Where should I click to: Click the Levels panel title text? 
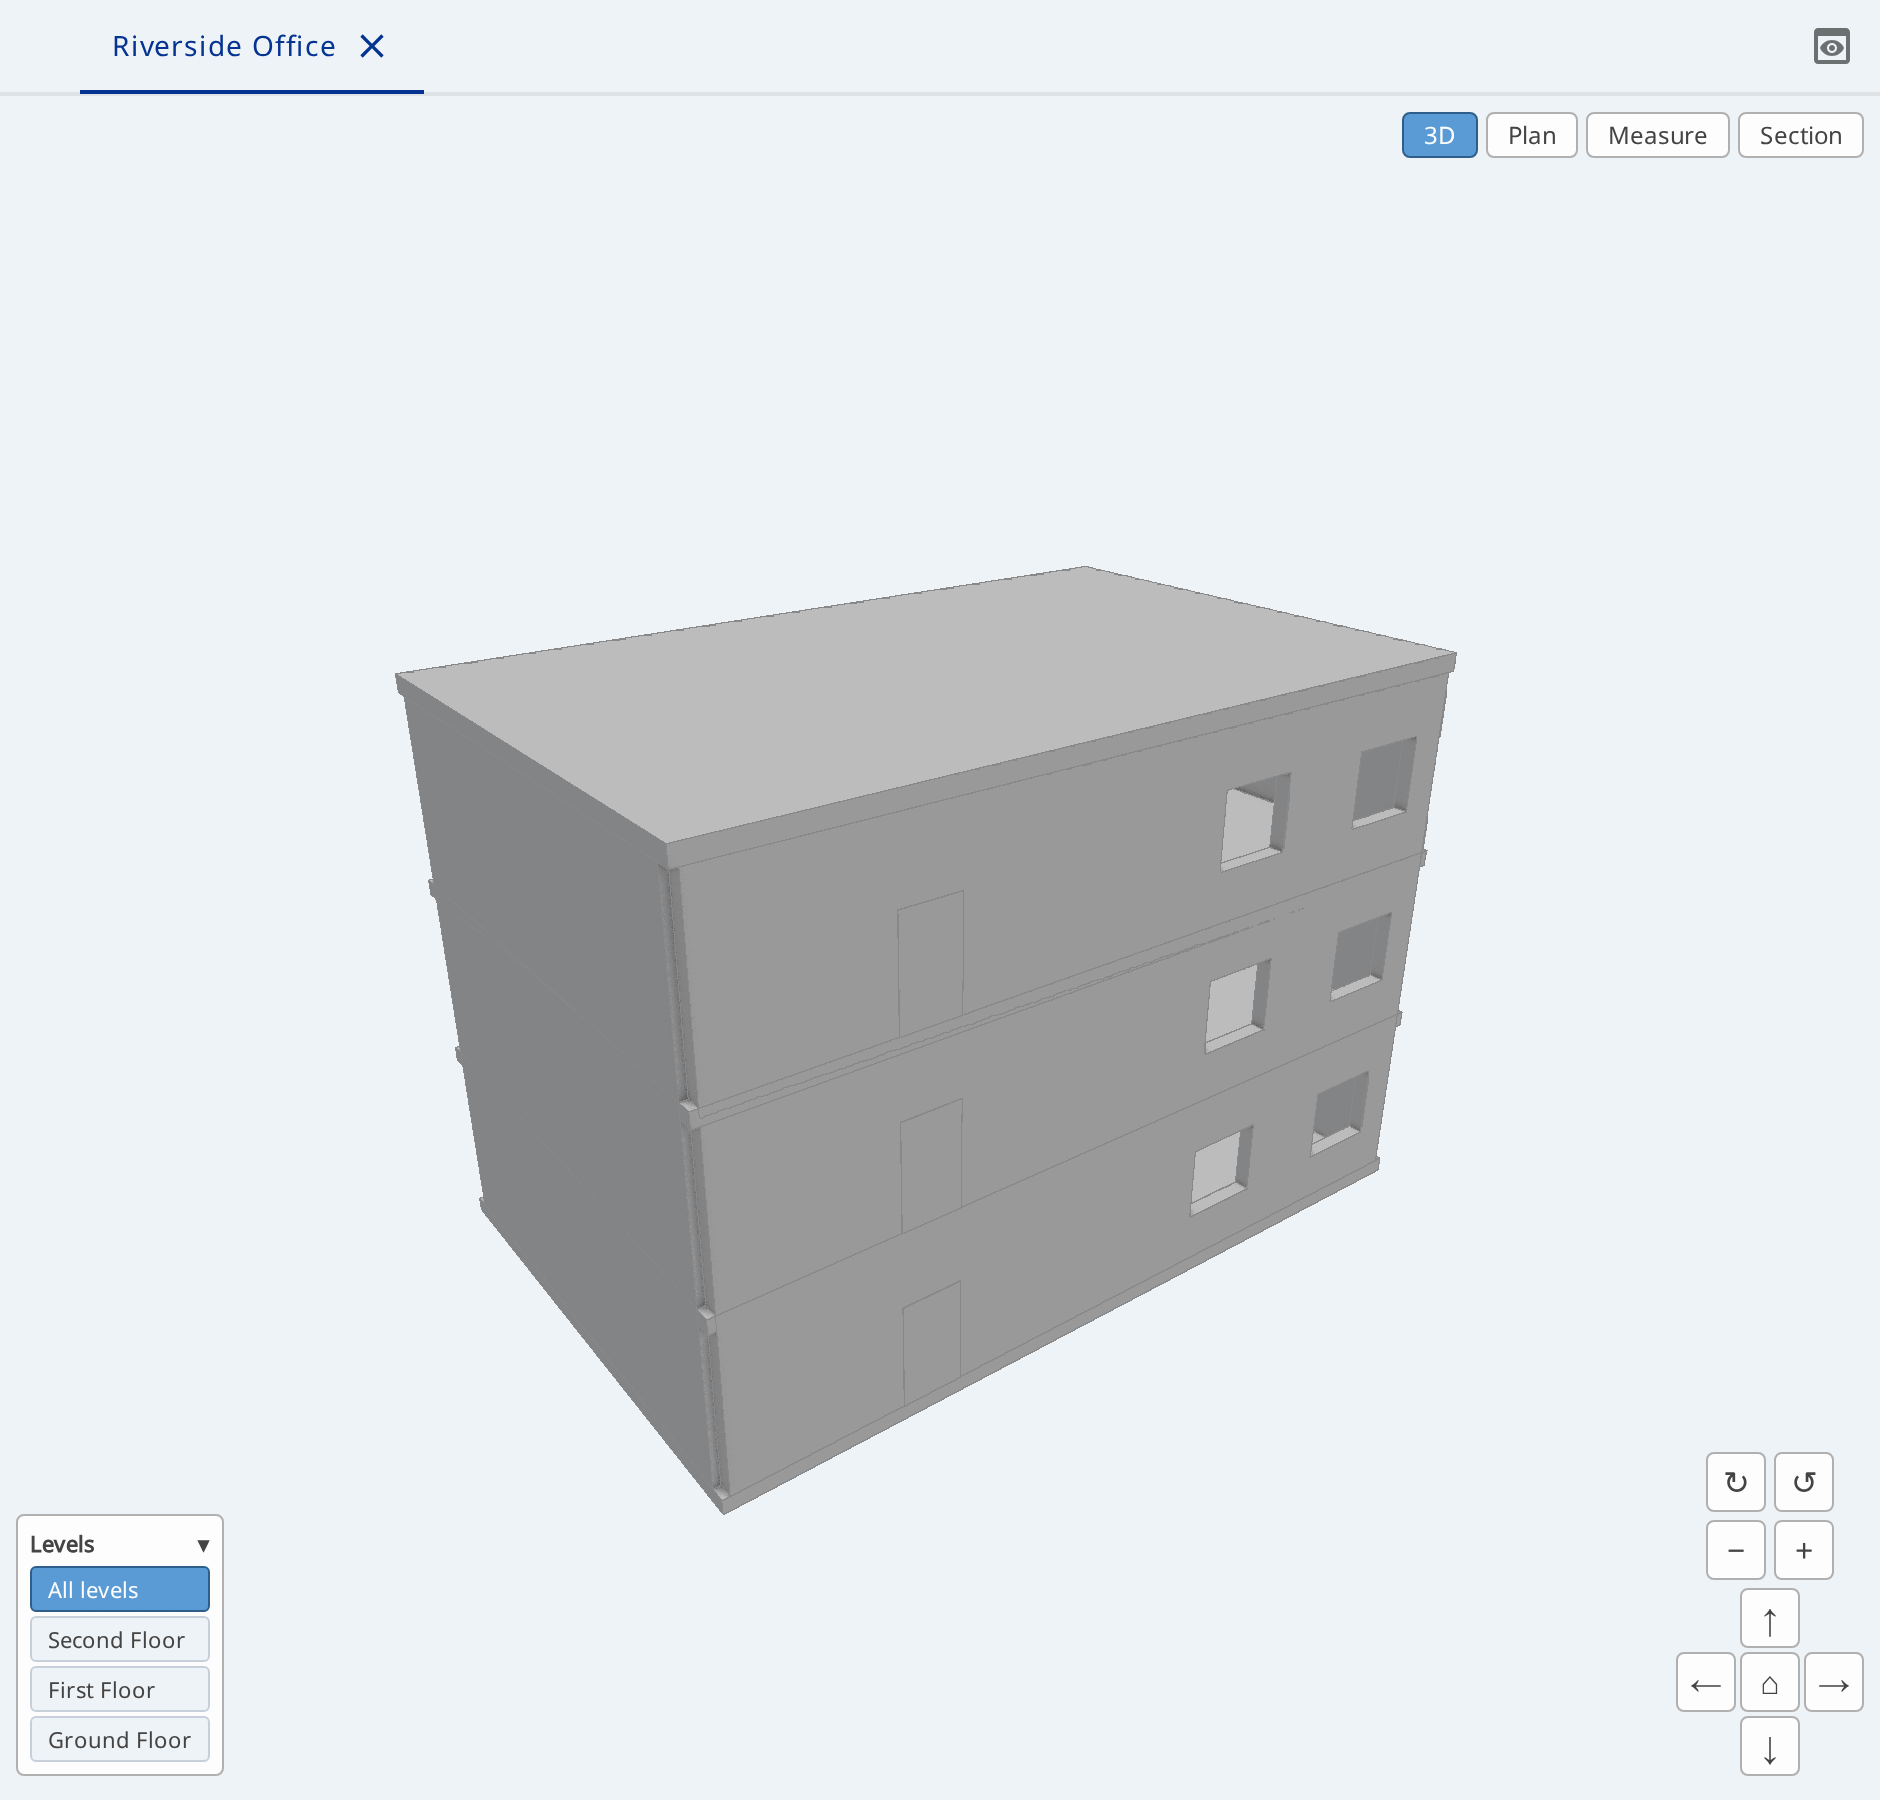[62, 1544]
